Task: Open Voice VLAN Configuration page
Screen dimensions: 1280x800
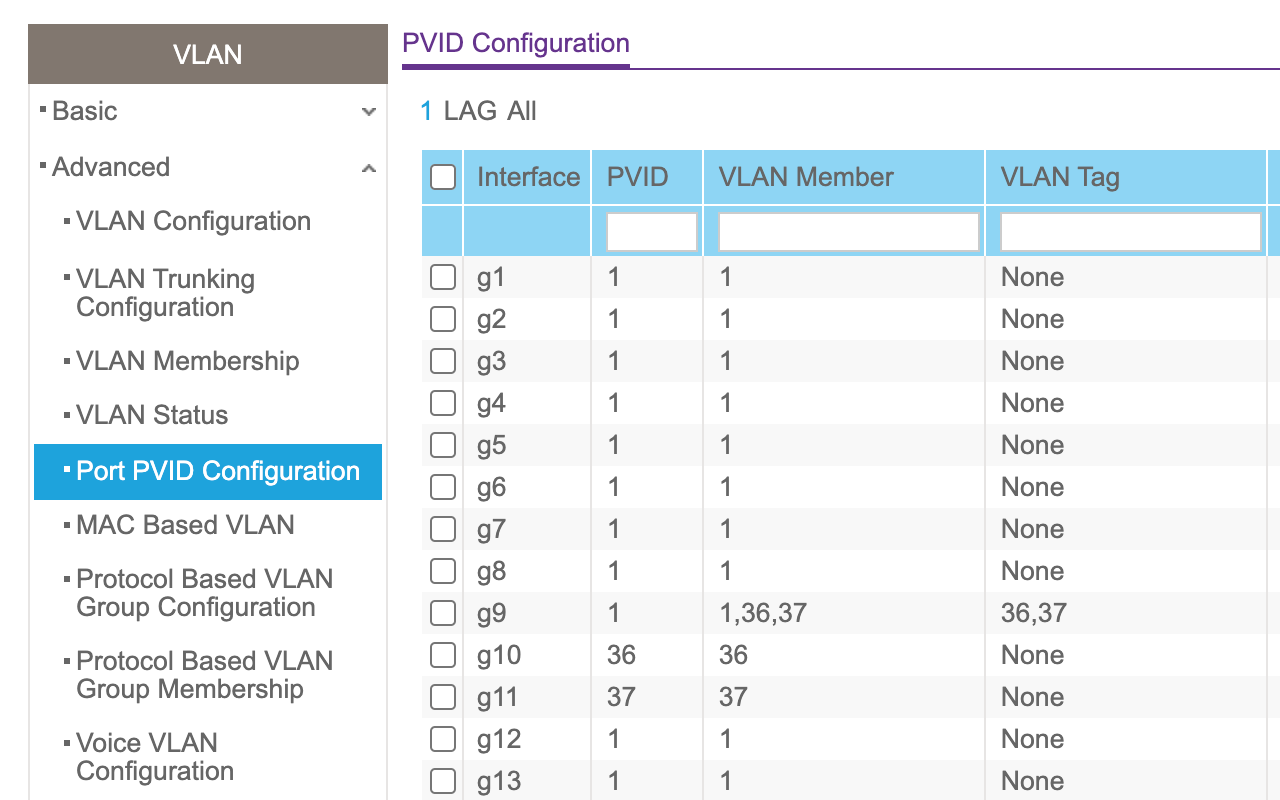Action: click(x=155, y=757)
